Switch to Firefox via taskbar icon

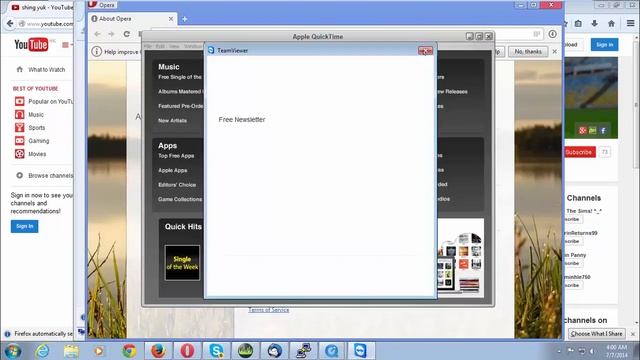click(158, 351)
